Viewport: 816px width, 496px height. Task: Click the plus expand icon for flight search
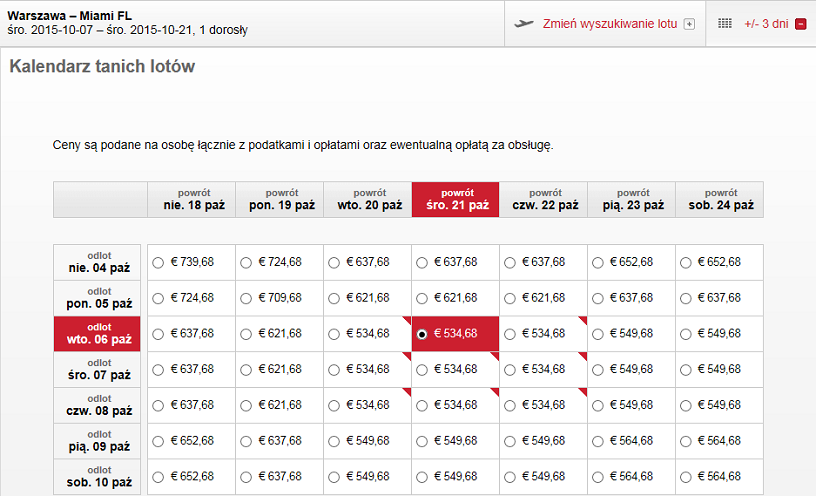(x=689, y=24)
